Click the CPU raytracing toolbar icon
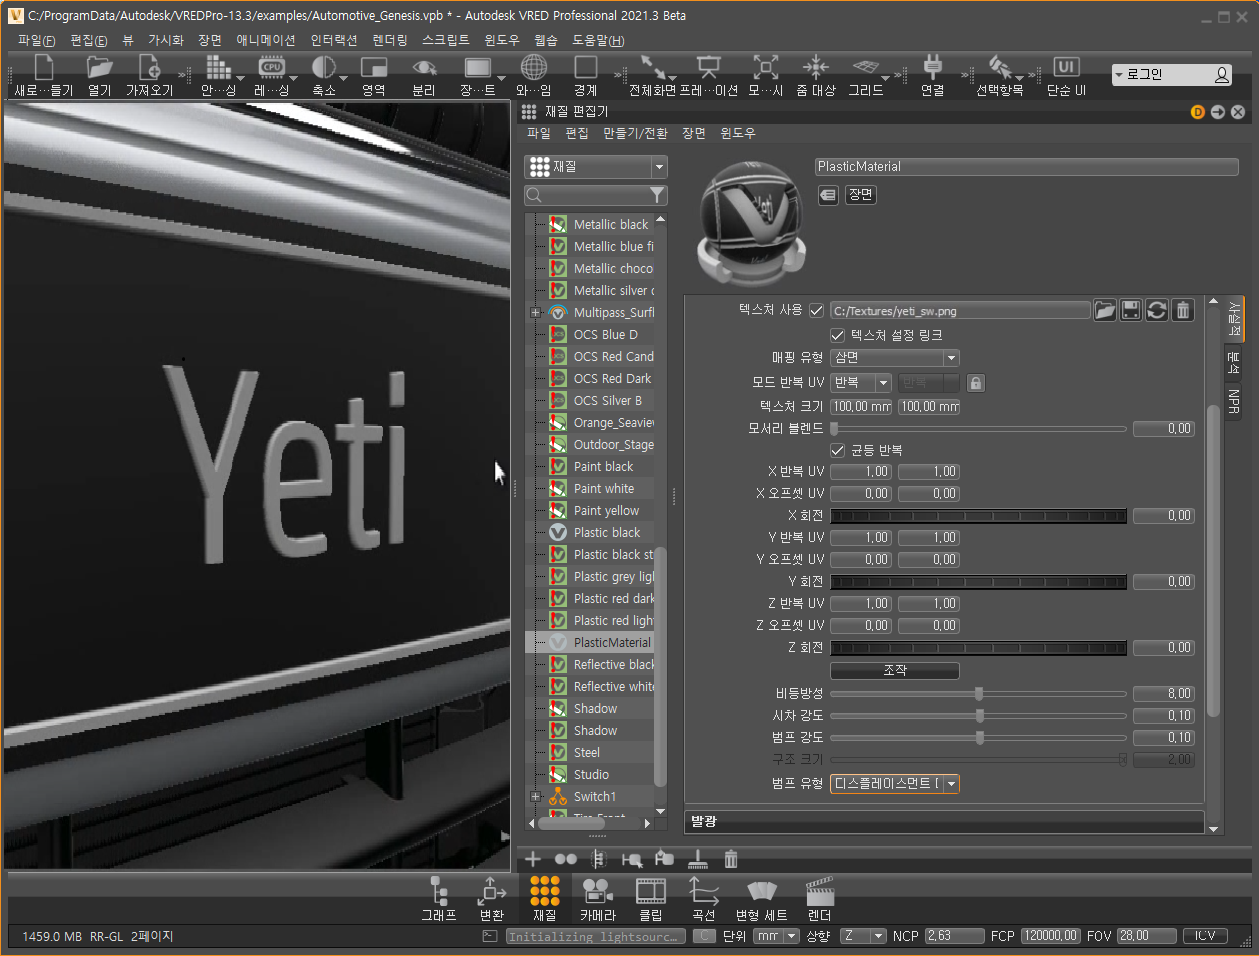This screenshot has width=1259, height=956. point(271,67)
